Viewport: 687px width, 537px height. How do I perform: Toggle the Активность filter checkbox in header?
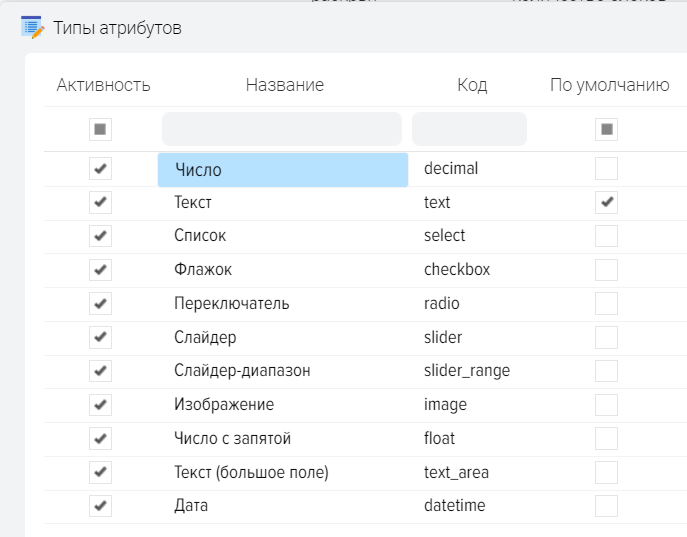point(101,129)
